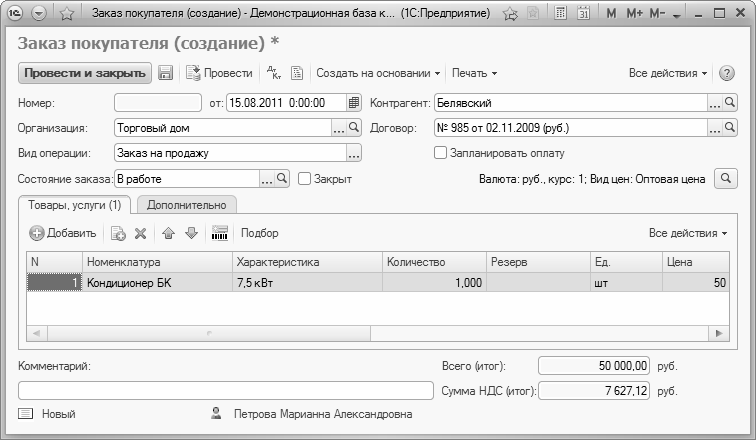Enable the Запланировать оплату checkbox

440,153
